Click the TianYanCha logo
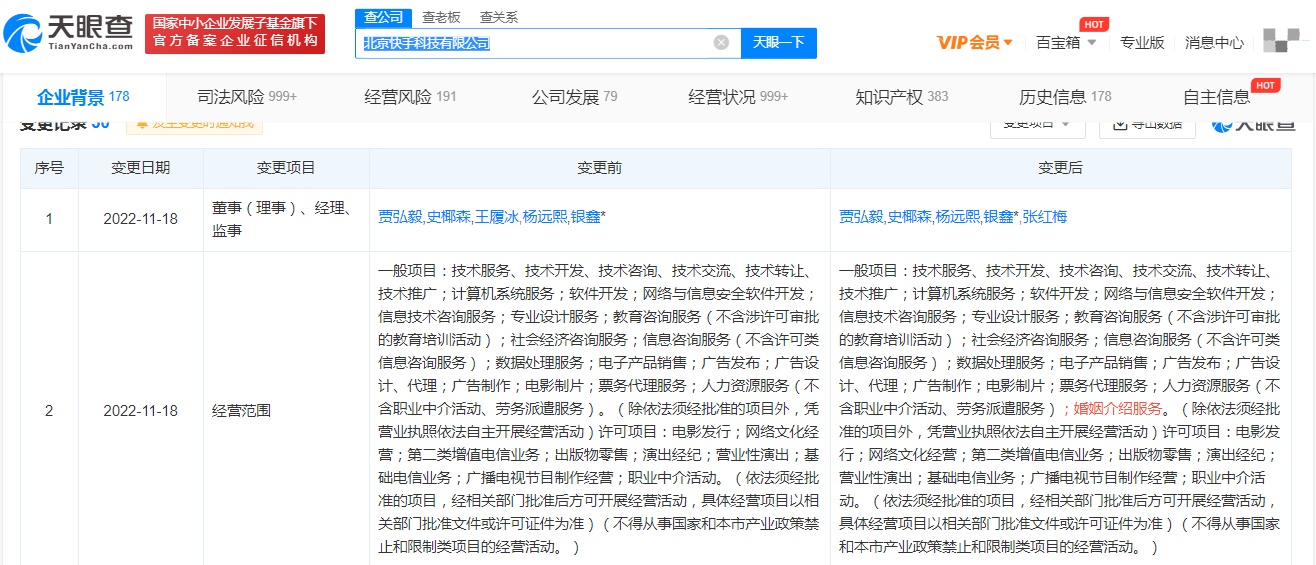The image size is (1316, 565). [x=68, y=34]
